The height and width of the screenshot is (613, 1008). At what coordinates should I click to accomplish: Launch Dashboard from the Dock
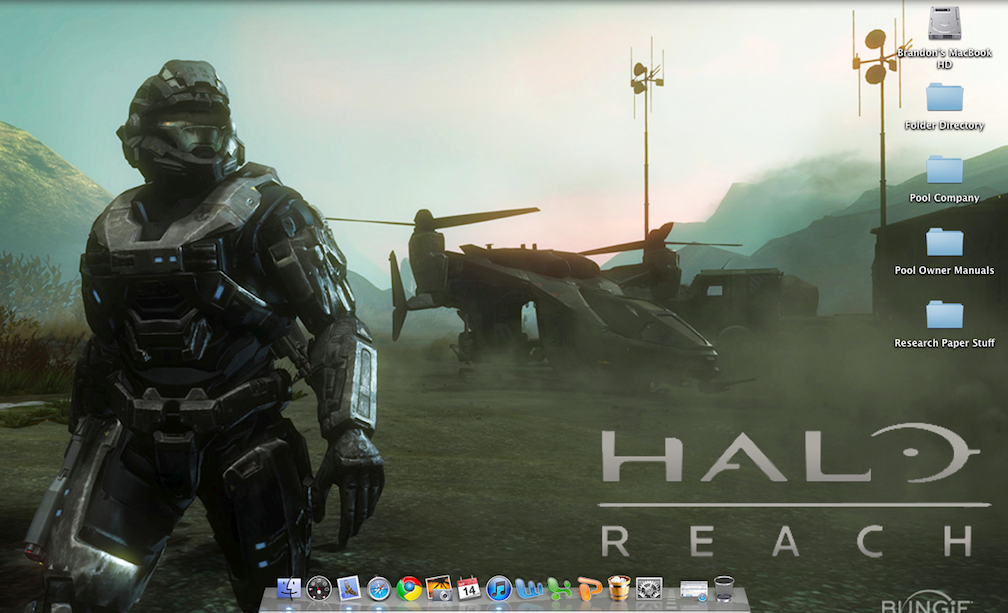pyautogui.click(x=319, y=588)
